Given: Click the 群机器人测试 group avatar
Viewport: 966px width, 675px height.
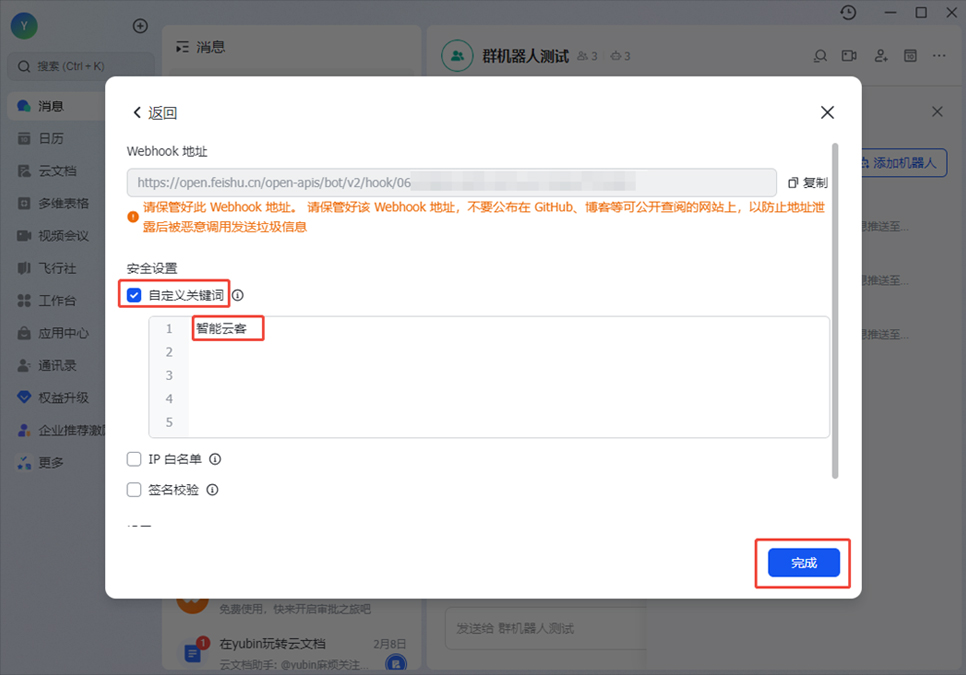Looking at the screenshot, I should [457, 56].
